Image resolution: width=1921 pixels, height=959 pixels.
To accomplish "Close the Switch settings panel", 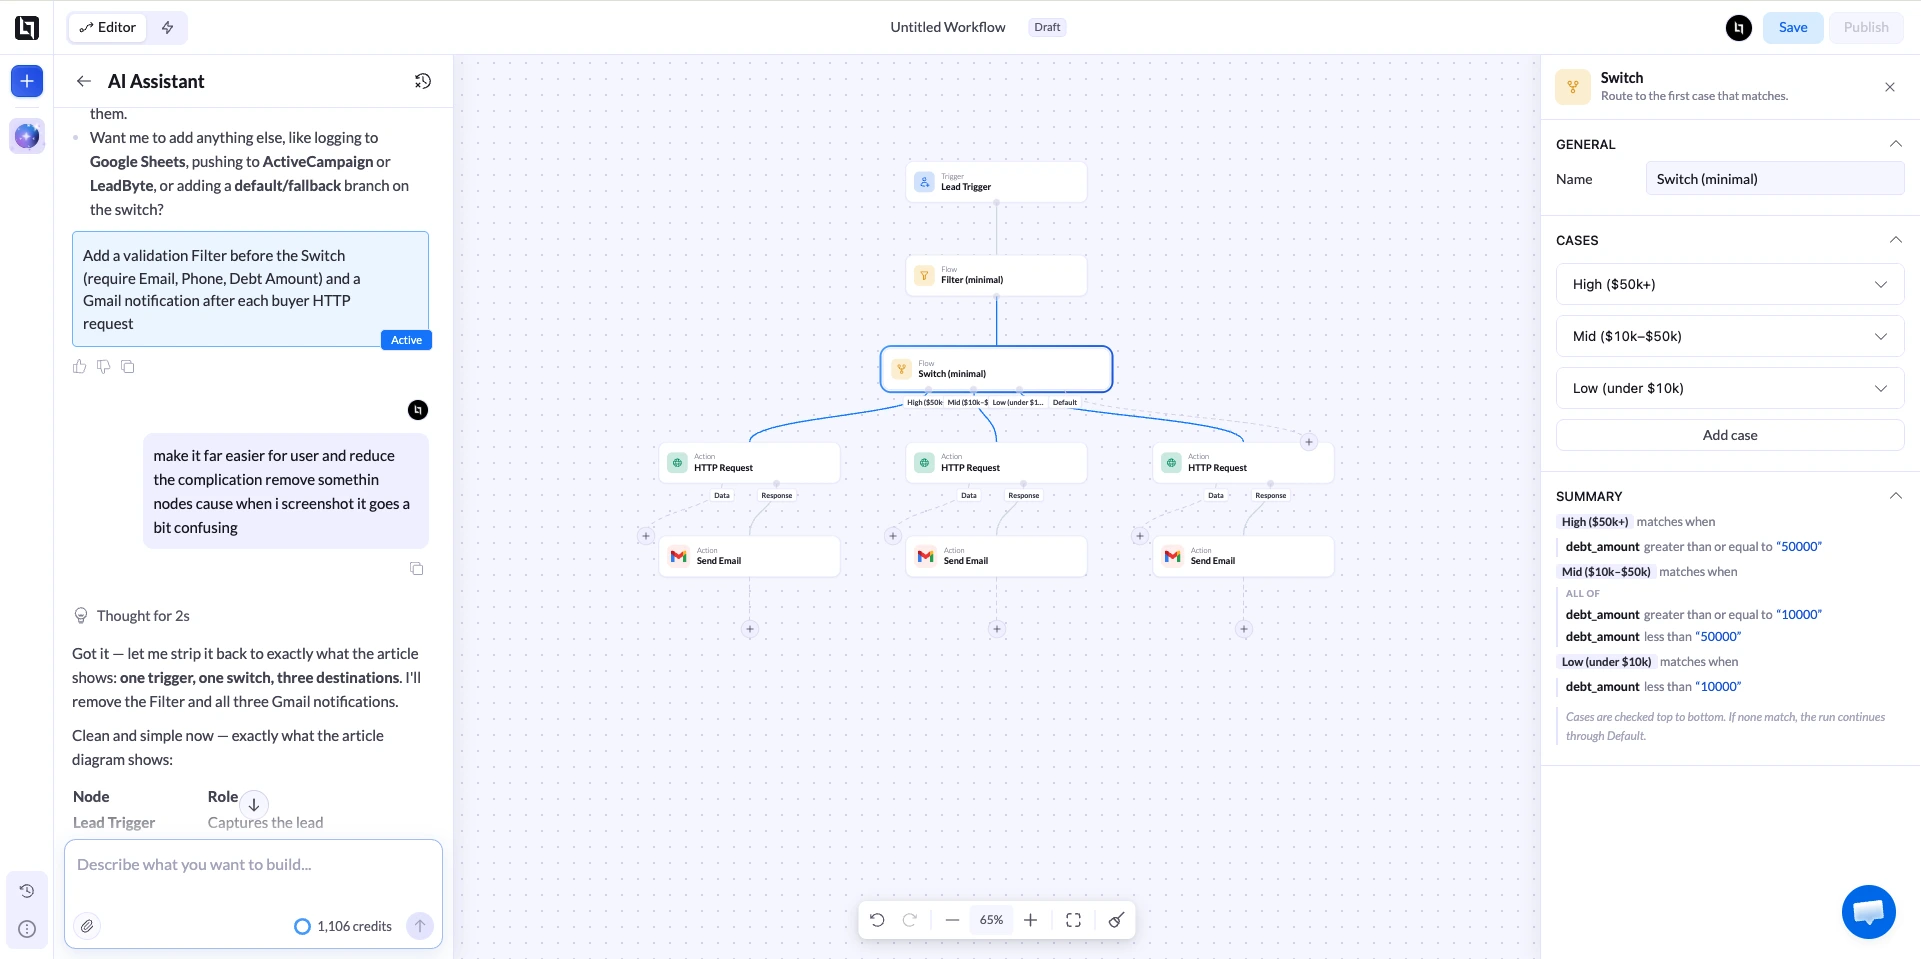I will pyautogui.click(x=1890, y=87).
